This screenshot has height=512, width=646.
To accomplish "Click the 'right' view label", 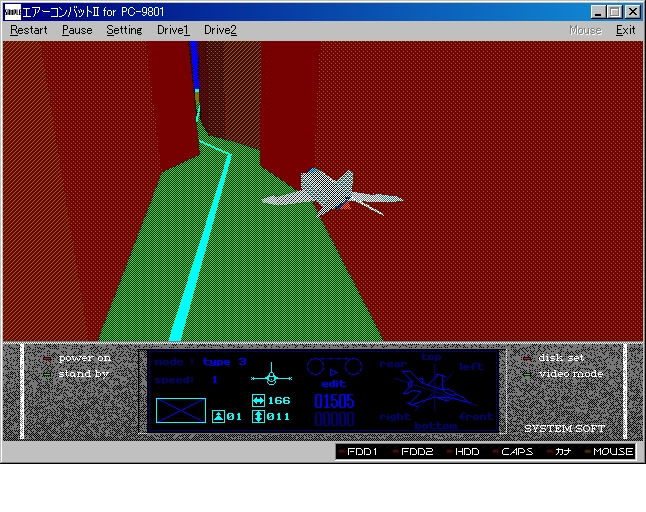I will 395,417.
